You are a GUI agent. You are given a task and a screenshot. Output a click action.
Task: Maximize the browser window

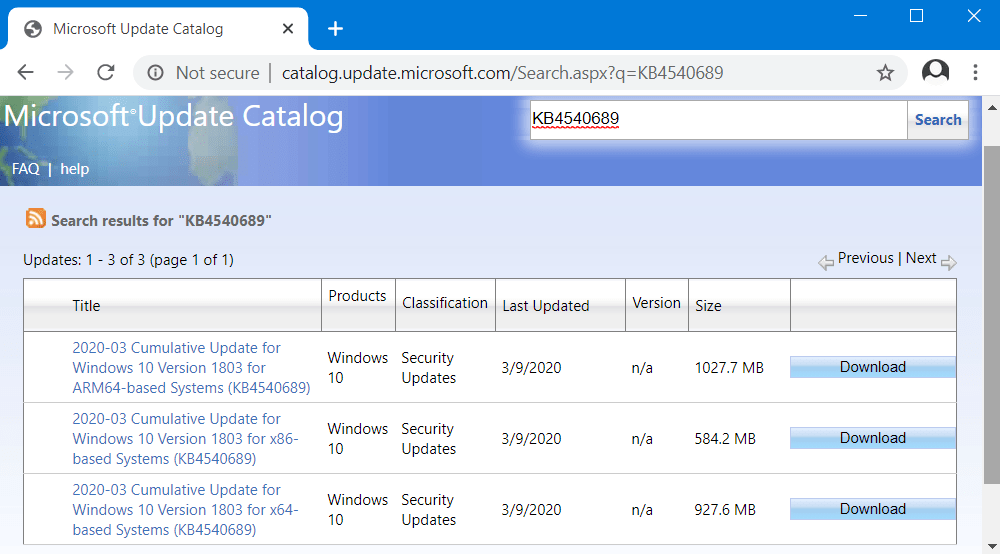click(916, 15)
